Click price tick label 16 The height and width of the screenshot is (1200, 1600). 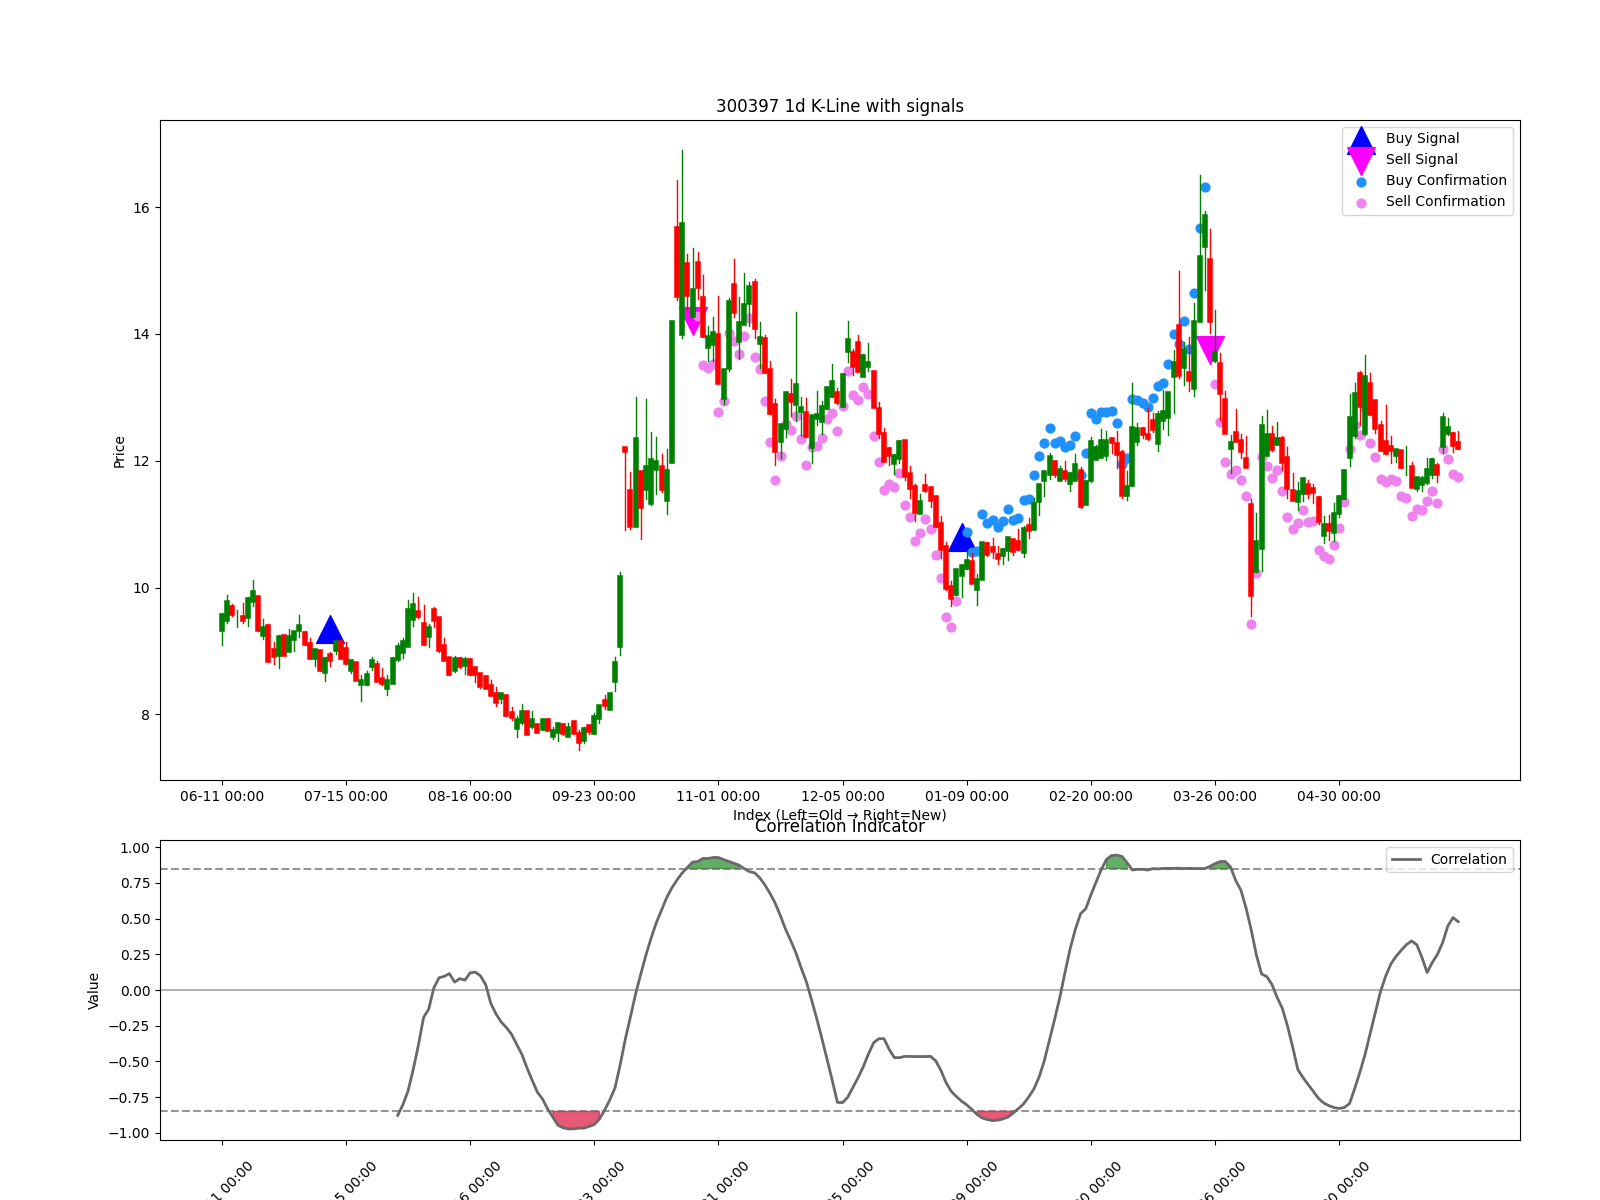point(141,208)
